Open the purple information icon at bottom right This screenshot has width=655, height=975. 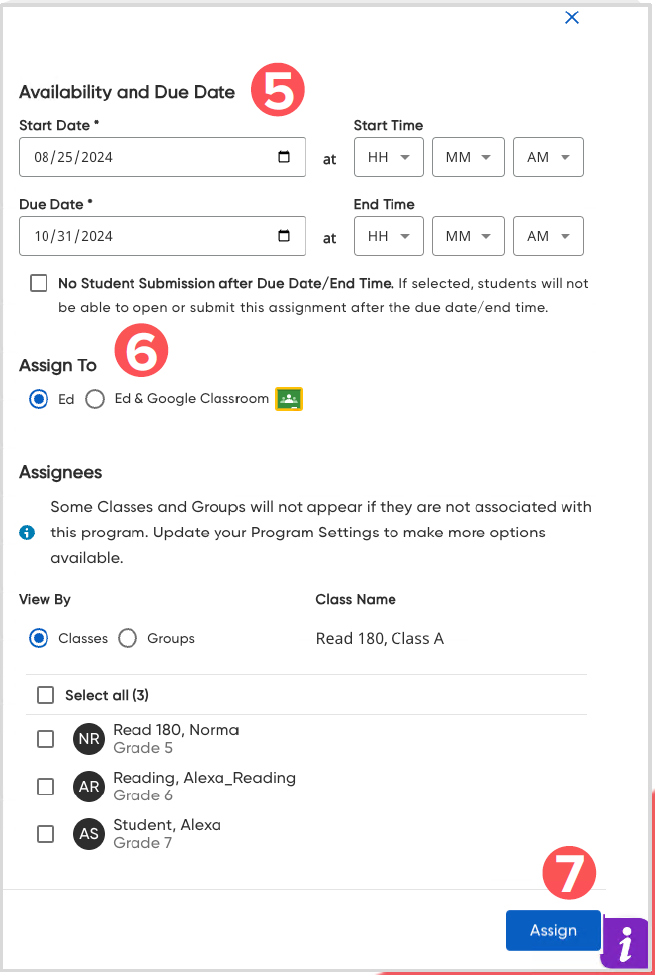(626, 942)
